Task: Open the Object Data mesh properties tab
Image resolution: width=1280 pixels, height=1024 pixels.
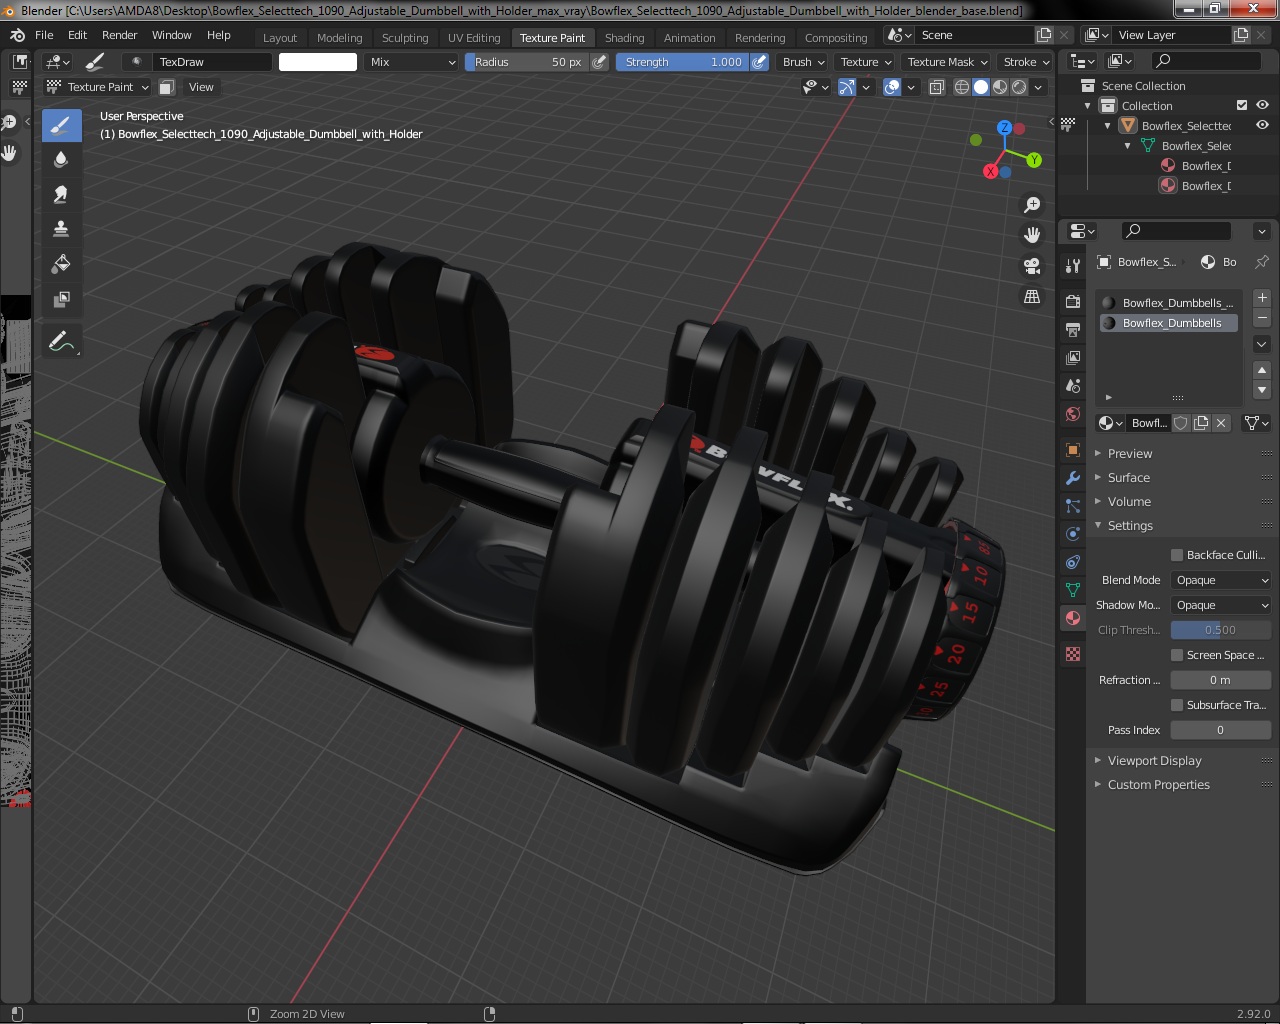Action: 1073,590
